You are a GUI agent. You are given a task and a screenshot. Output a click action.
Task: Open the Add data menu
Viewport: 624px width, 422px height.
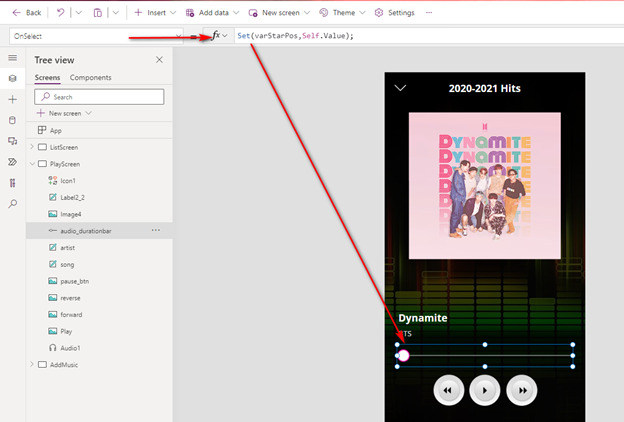[212, 13]
